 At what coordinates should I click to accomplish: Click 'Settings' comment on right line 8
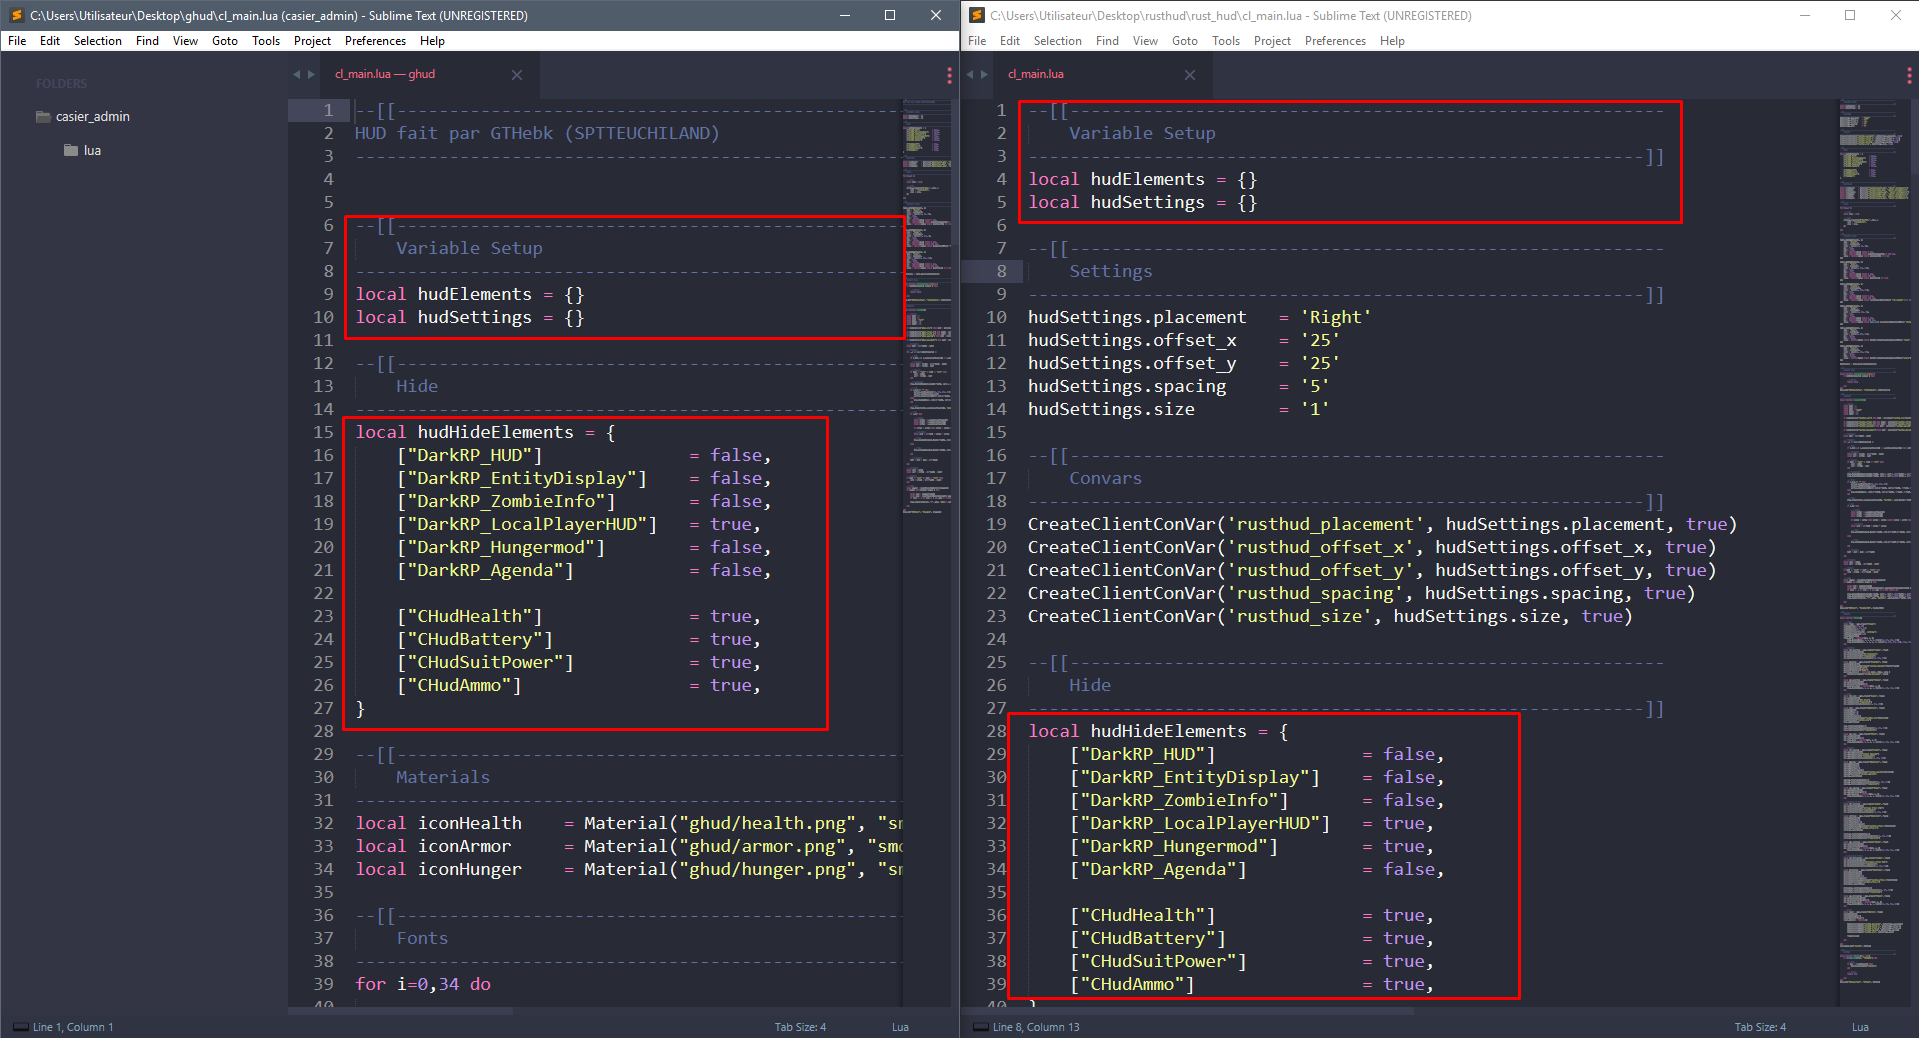(x=1110, y=271)
